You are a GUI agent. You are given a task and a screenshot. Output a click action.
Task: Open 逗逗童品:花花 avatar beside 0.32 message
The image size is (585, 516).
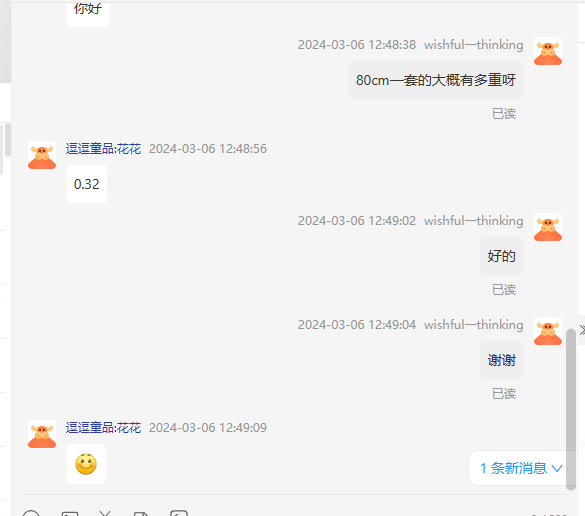(42, 155)
